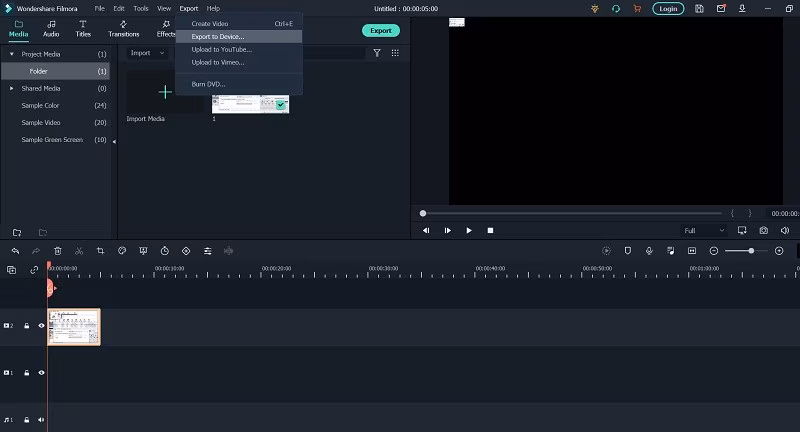Screen dimensions: 800x432
Task: Collapse the Project Media tree
Action: coord(12,54)
